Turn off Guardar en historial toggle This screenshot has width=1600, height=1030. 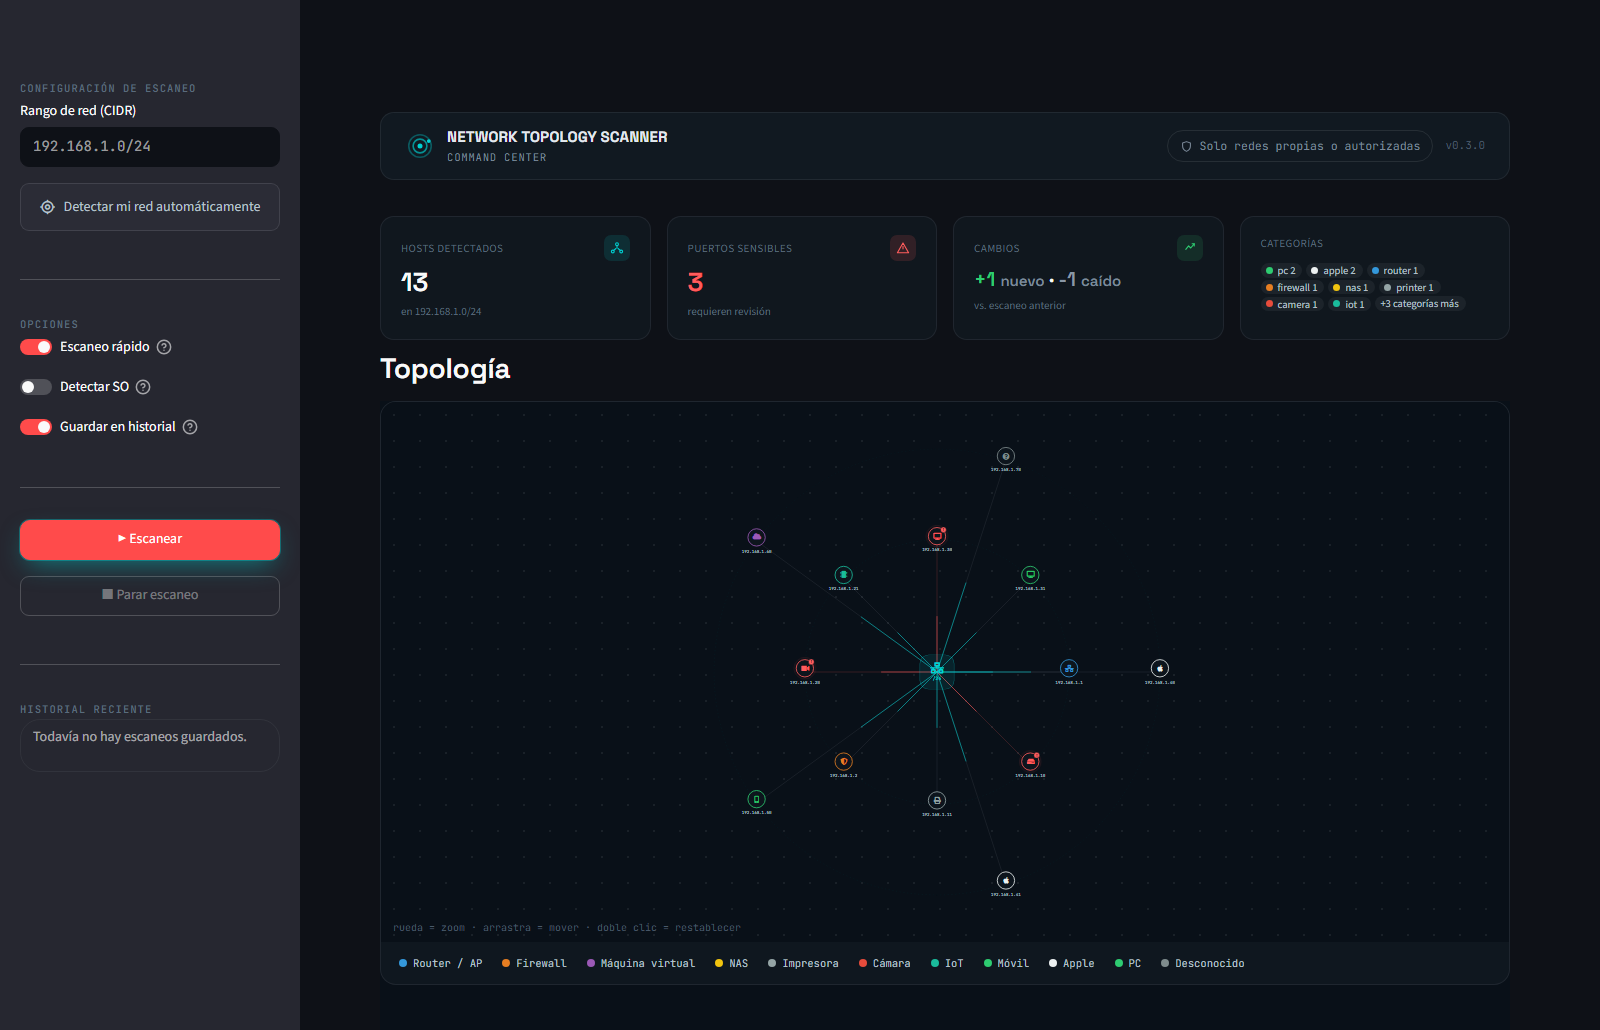36,427
